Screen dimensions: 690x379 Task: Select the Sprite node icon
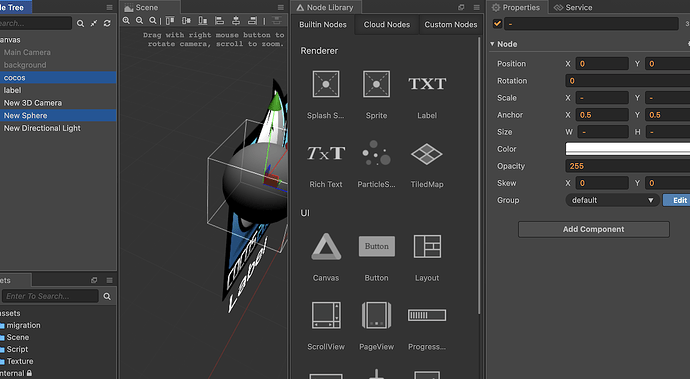pos(376,84)
